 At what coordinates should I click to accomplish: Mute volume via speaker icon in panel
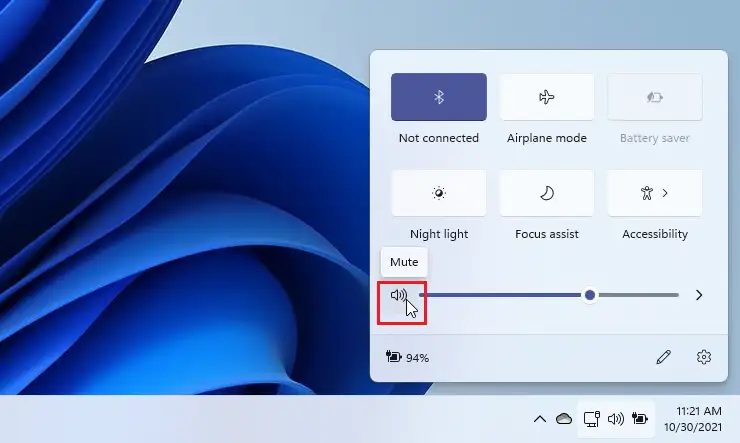pyautogui.click(x=399, y=295)
